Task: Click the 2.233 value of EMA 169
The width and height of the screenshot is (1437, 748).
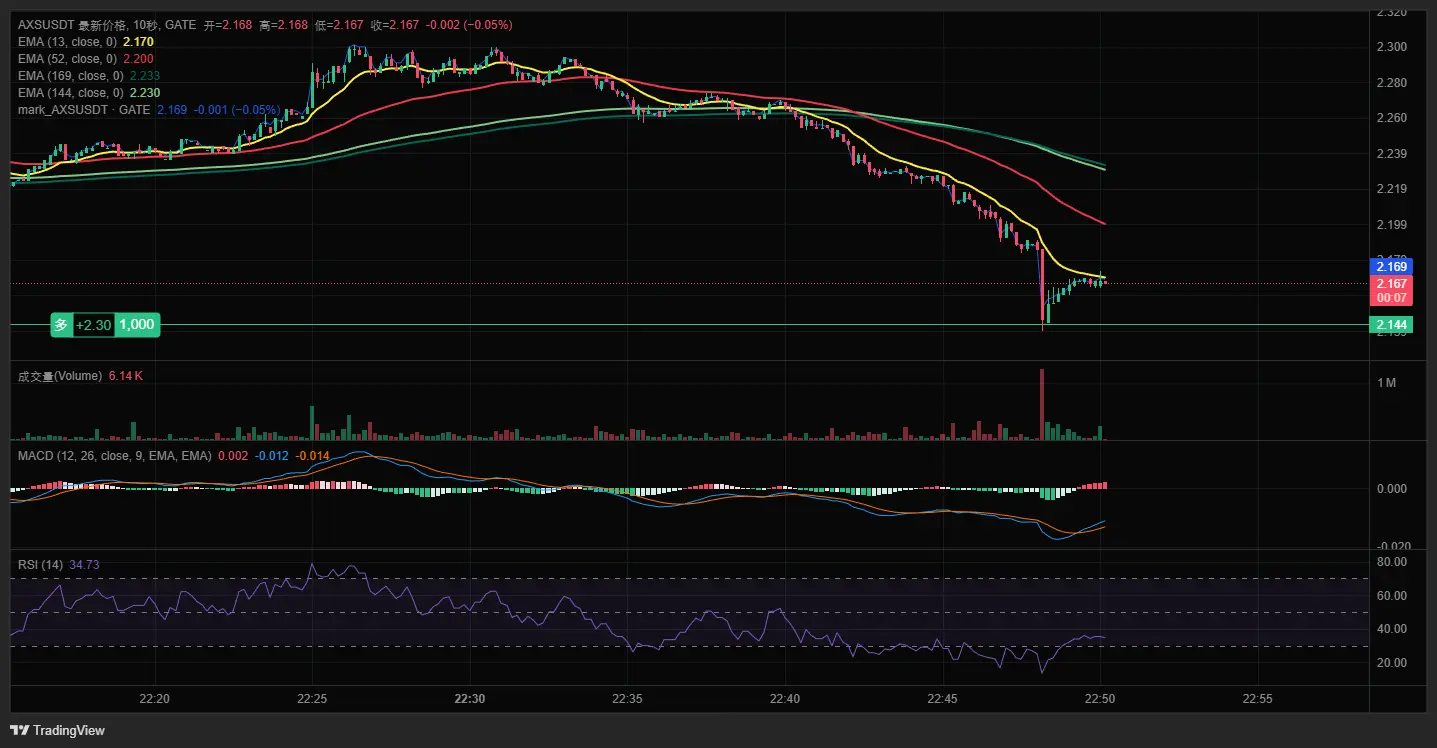Action: pos(145,76)
